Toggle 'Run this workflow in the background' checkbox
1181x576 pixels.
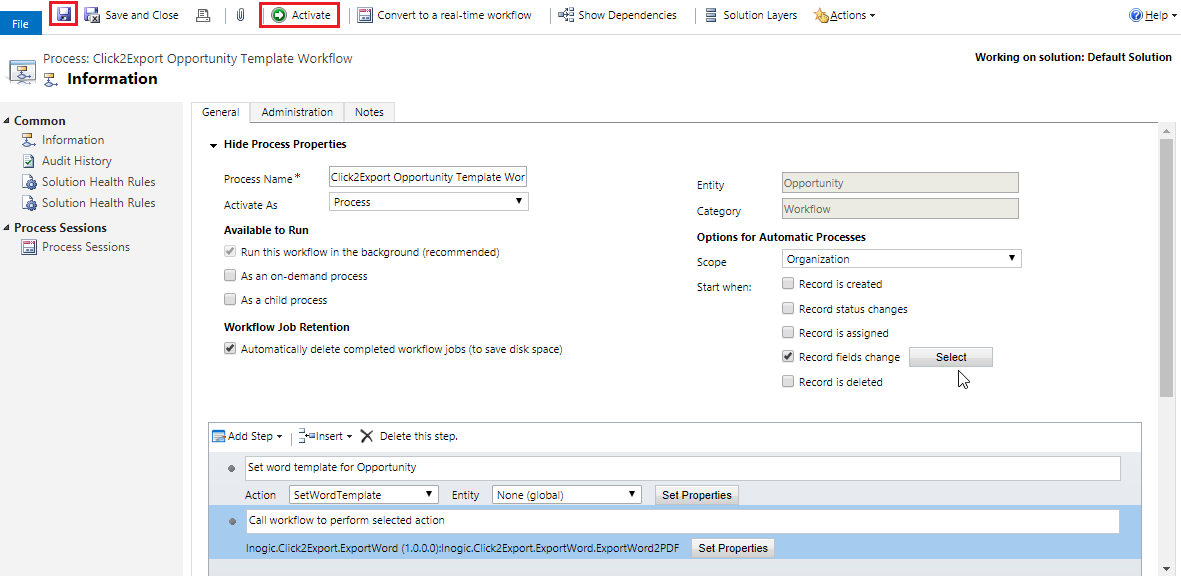tap(230, 252)
